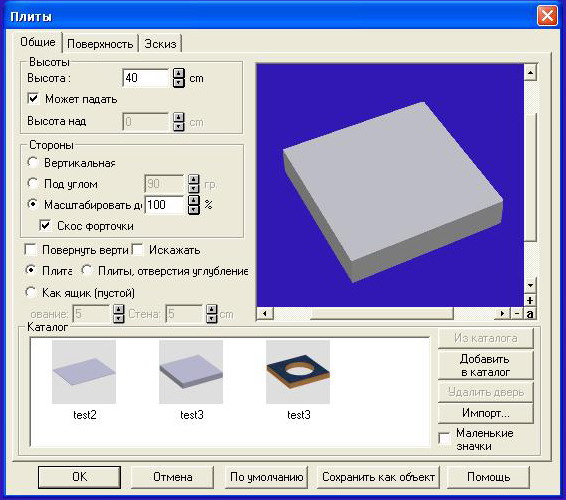Decrease Масштабировать percent with down spinner arrow
566x500 pixels.
[x=194, y=209]
